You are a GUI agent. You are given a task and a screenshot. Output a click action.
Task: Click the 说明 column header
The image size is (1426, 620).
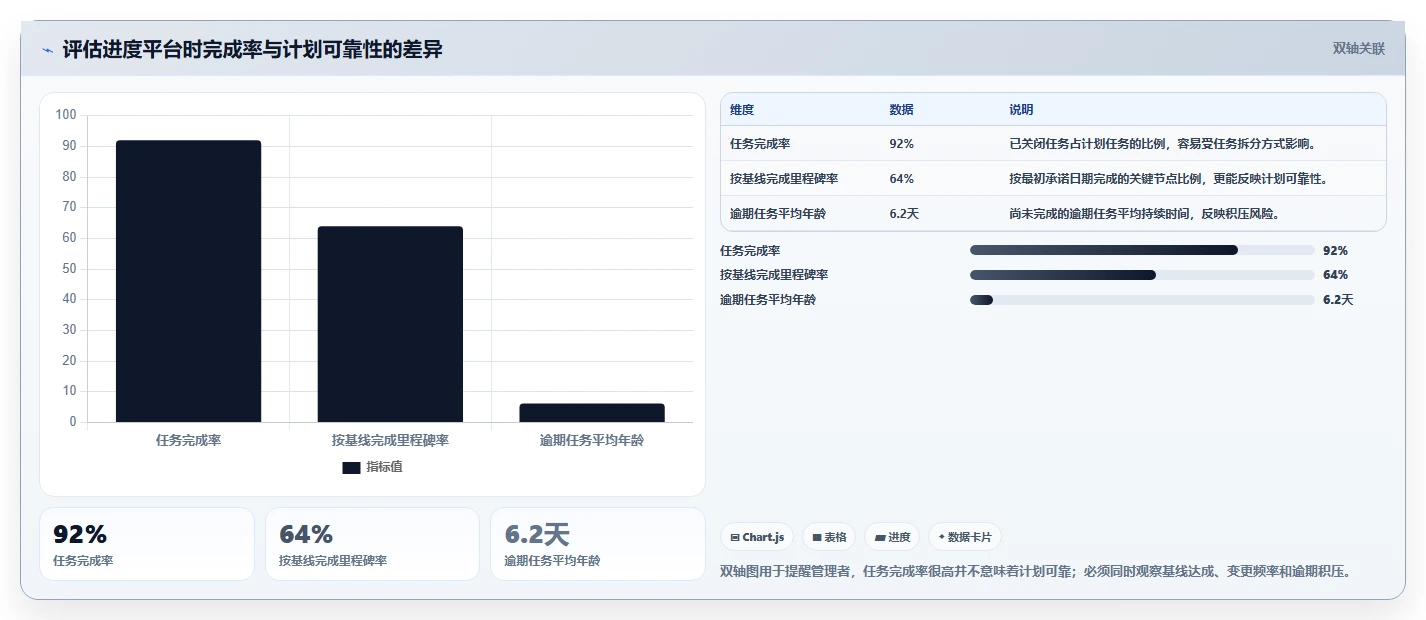[x=1021, y=110]
